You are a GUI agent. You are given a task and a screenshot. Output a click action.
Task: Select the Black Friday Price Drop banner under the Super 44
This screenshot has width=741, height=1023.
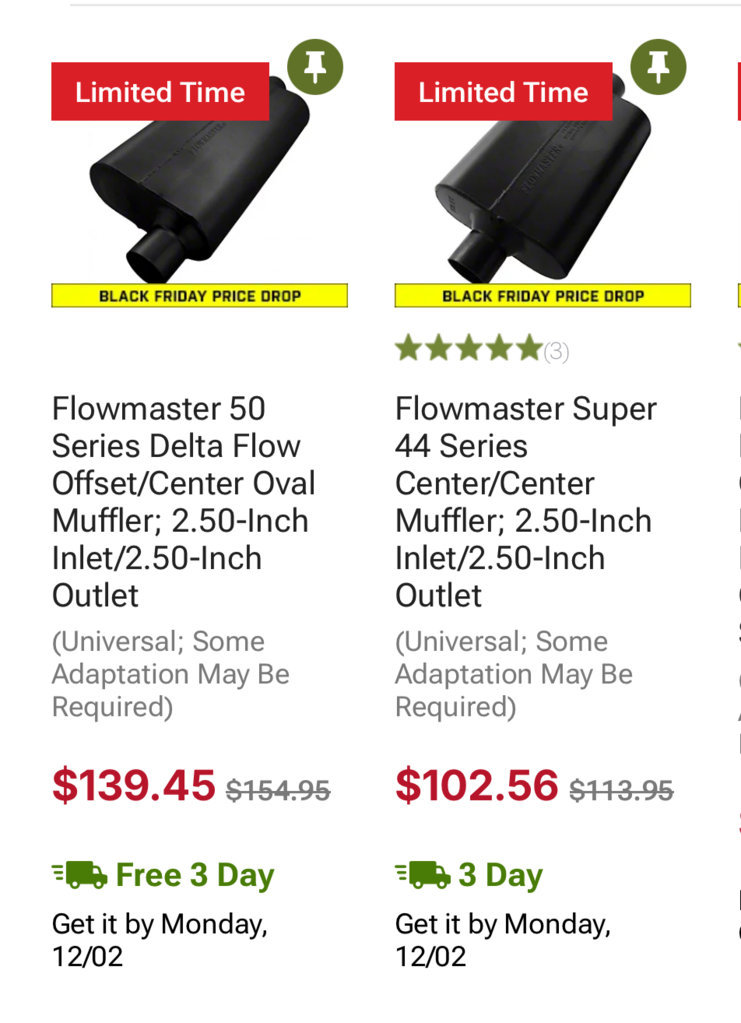click(x=543, y=296)
